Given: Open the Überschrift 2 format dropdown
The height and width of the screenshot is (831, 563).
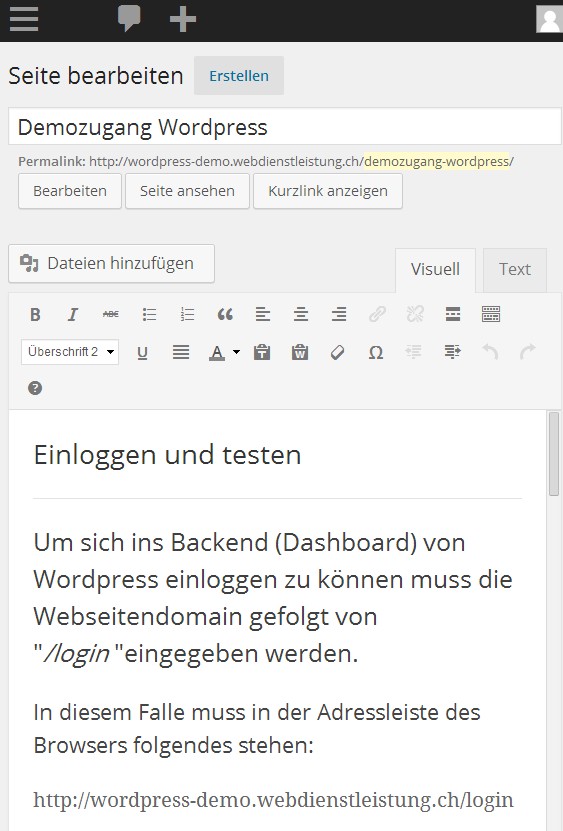Looking at the screenshot, I should point(70,352).
